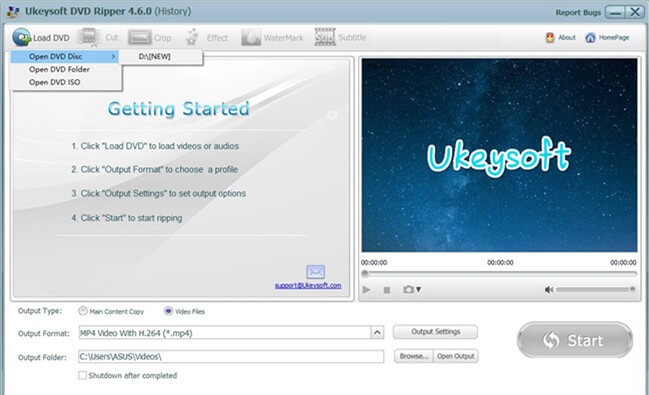Open the Crop tool
The width and height of the screenshot is (649, 395).
pos(139,38)
